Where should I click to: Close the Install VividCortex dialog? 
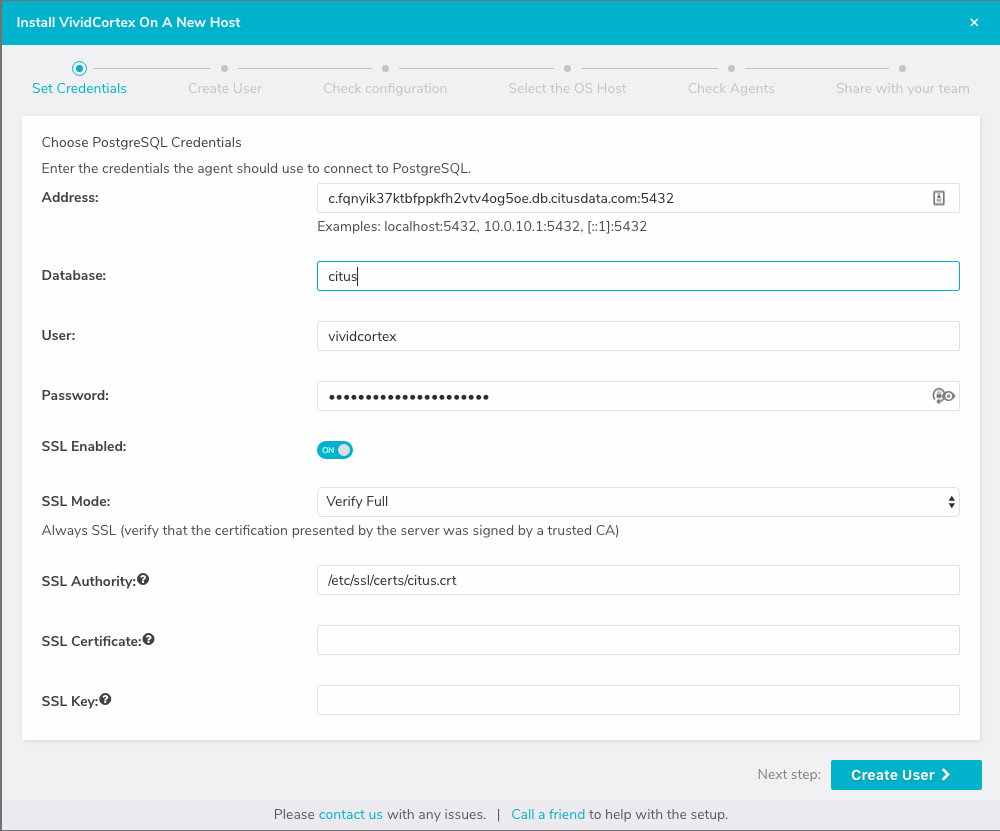tap(974, 22)
